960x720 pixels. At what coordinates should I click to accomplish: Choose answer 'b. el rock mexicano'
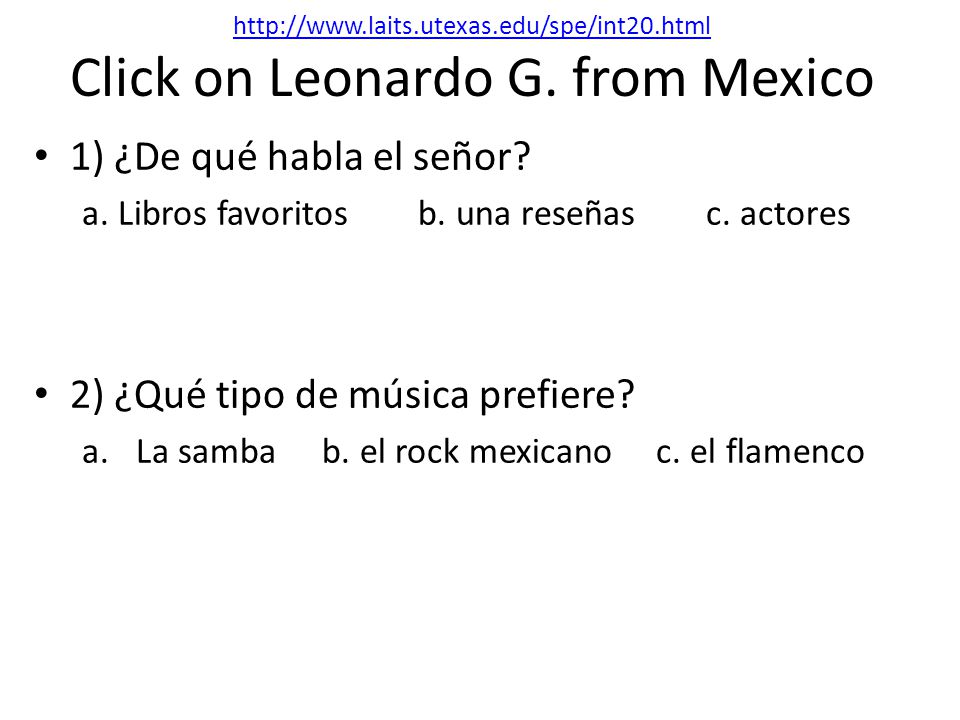[467, 452]
